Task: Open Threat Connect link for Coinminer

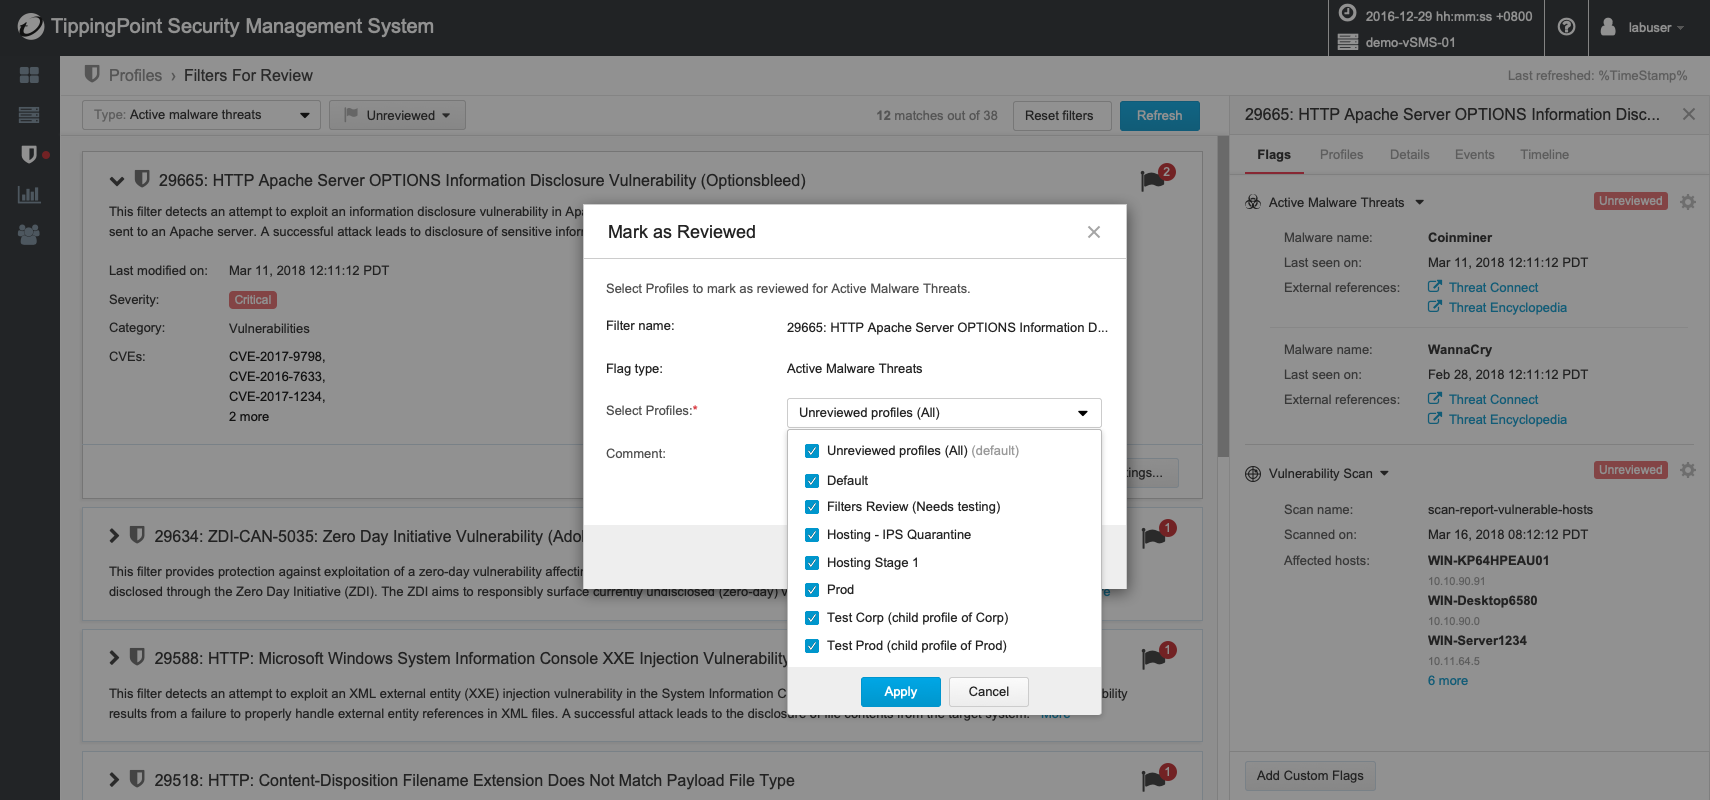Action: [x=1493, y=288]
